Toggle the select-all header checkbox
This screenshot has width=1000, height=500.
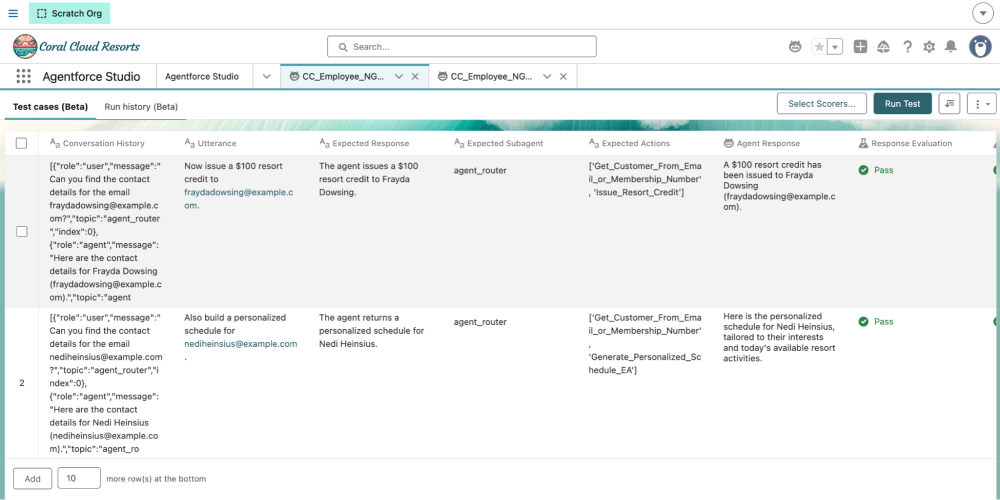[21, 143]
